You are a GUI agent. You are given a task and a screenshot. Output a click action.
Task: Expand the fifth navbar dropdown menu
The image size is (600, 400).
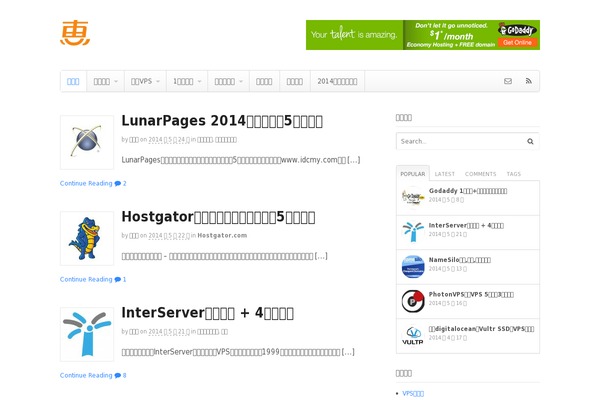pos(228,81)
